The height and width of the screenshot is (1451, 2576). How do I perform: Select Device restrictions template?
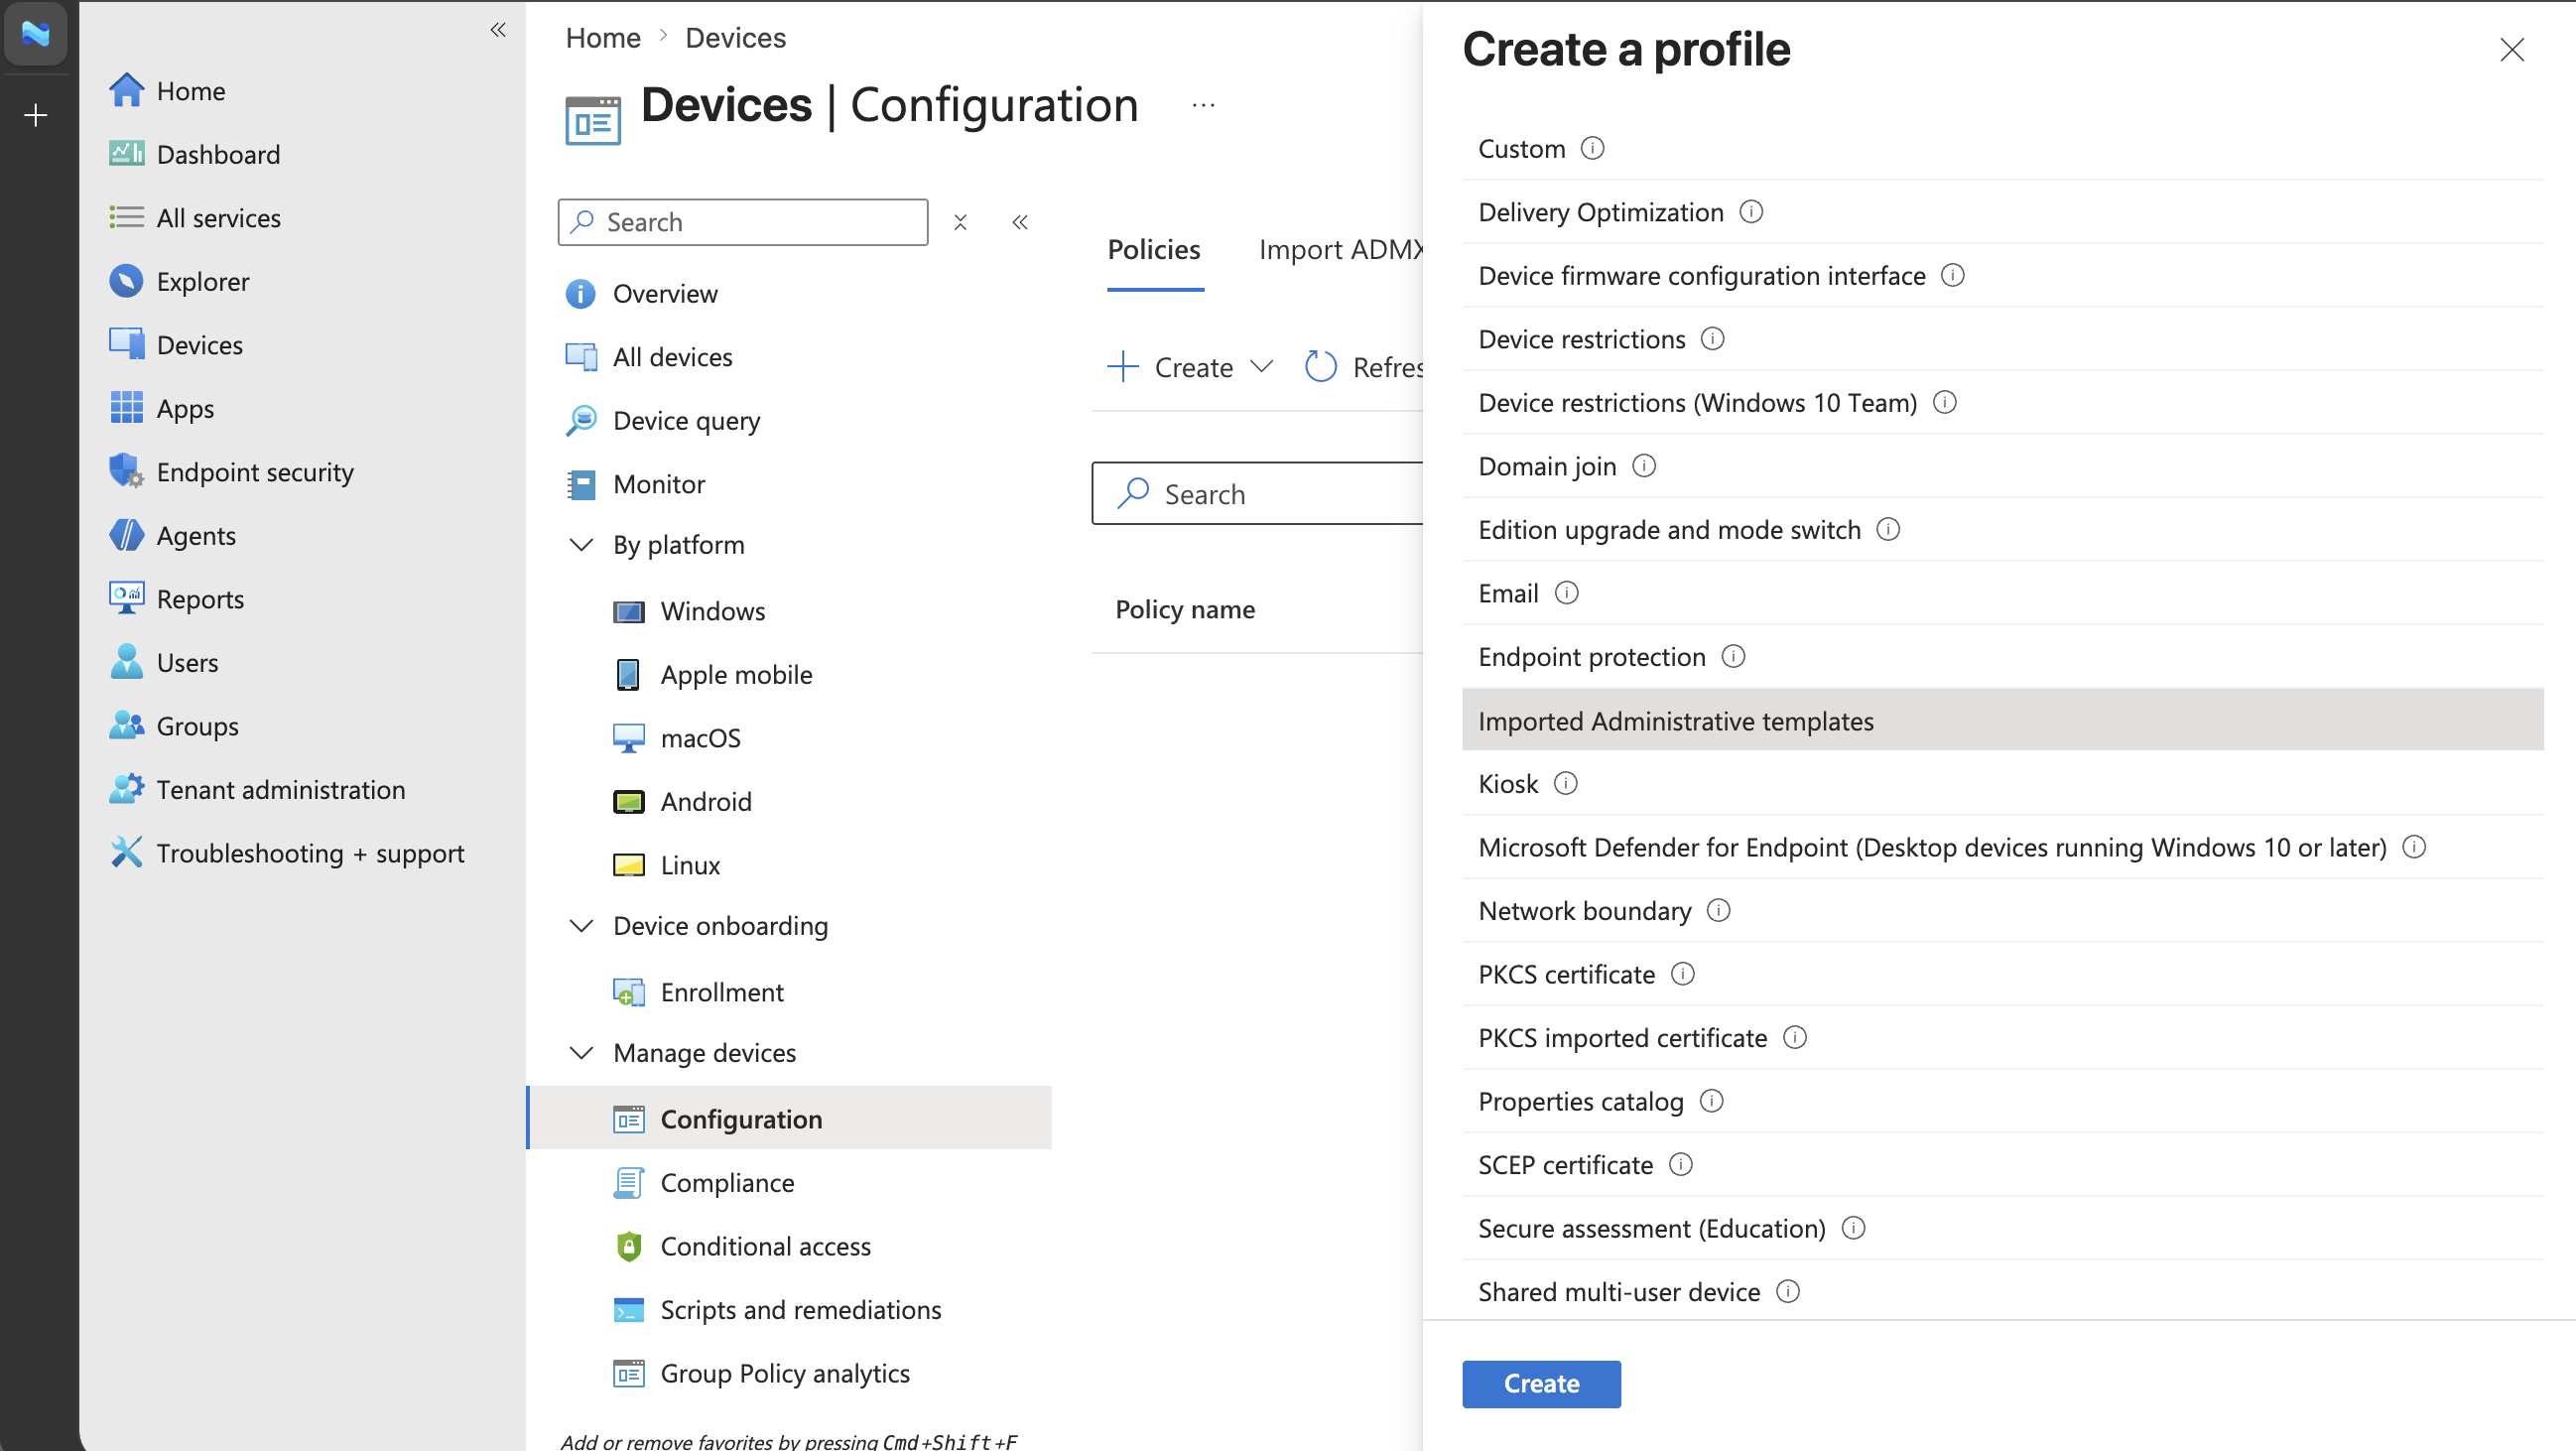pyautogui.click(x=2002, y=339)
